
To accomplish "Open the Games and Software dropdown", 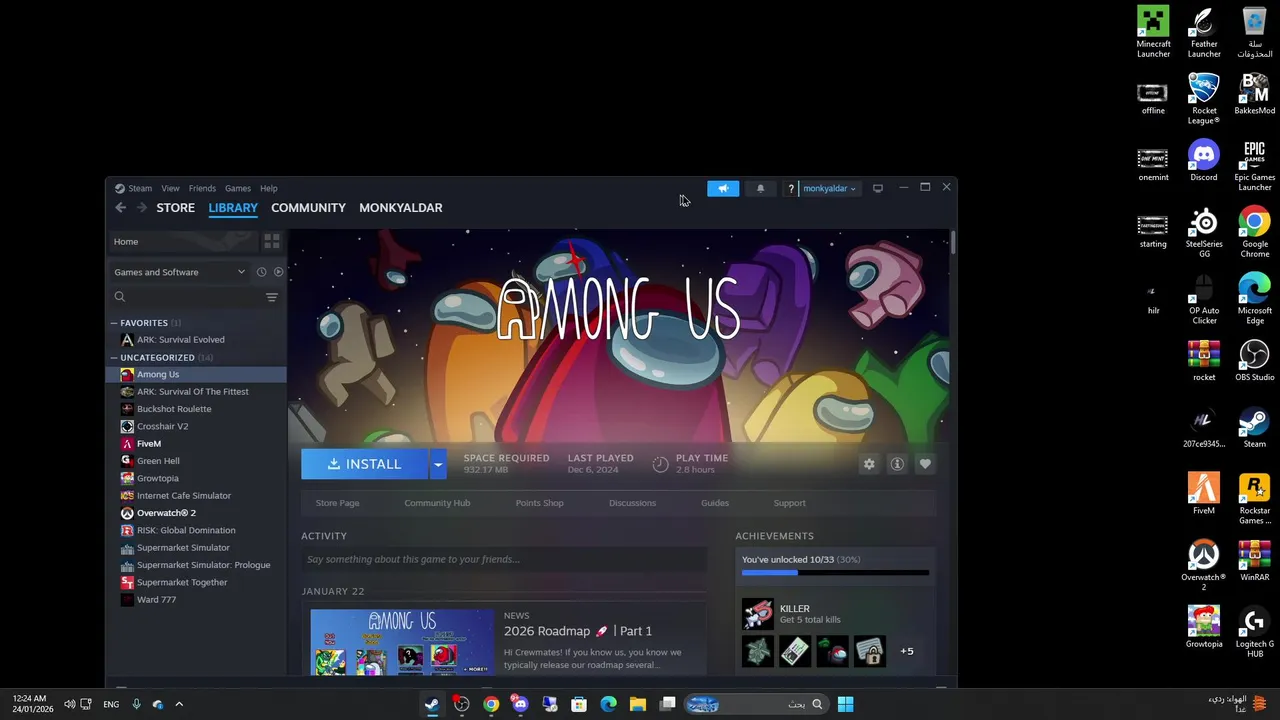I will pyautogui.click(x=179, y=272).
